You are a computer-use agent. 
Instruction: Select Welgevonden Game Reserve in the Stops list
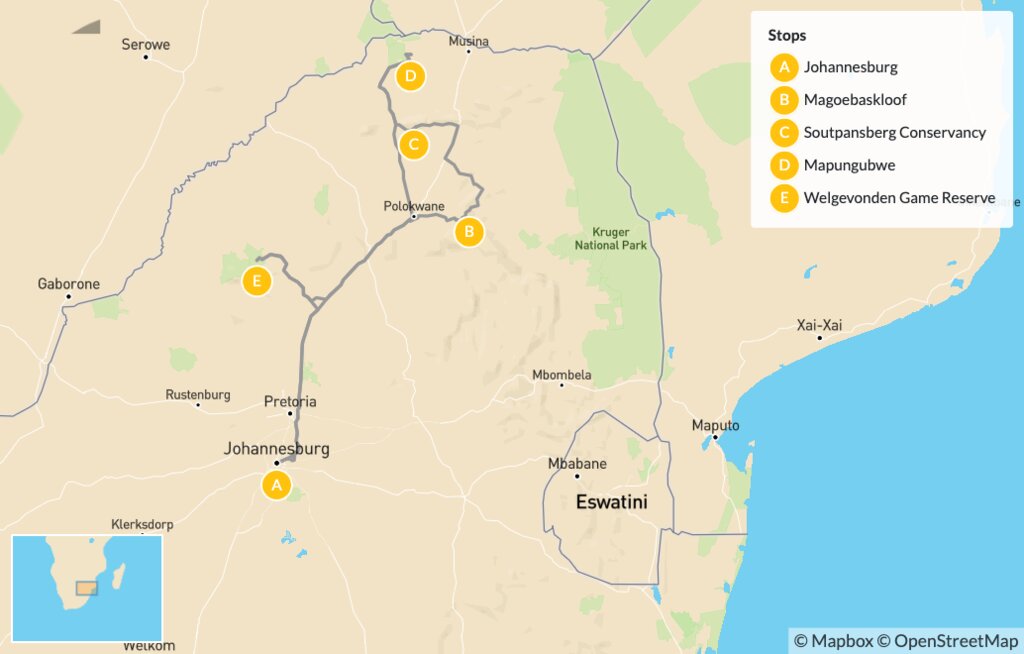click(x=899, y=198)
